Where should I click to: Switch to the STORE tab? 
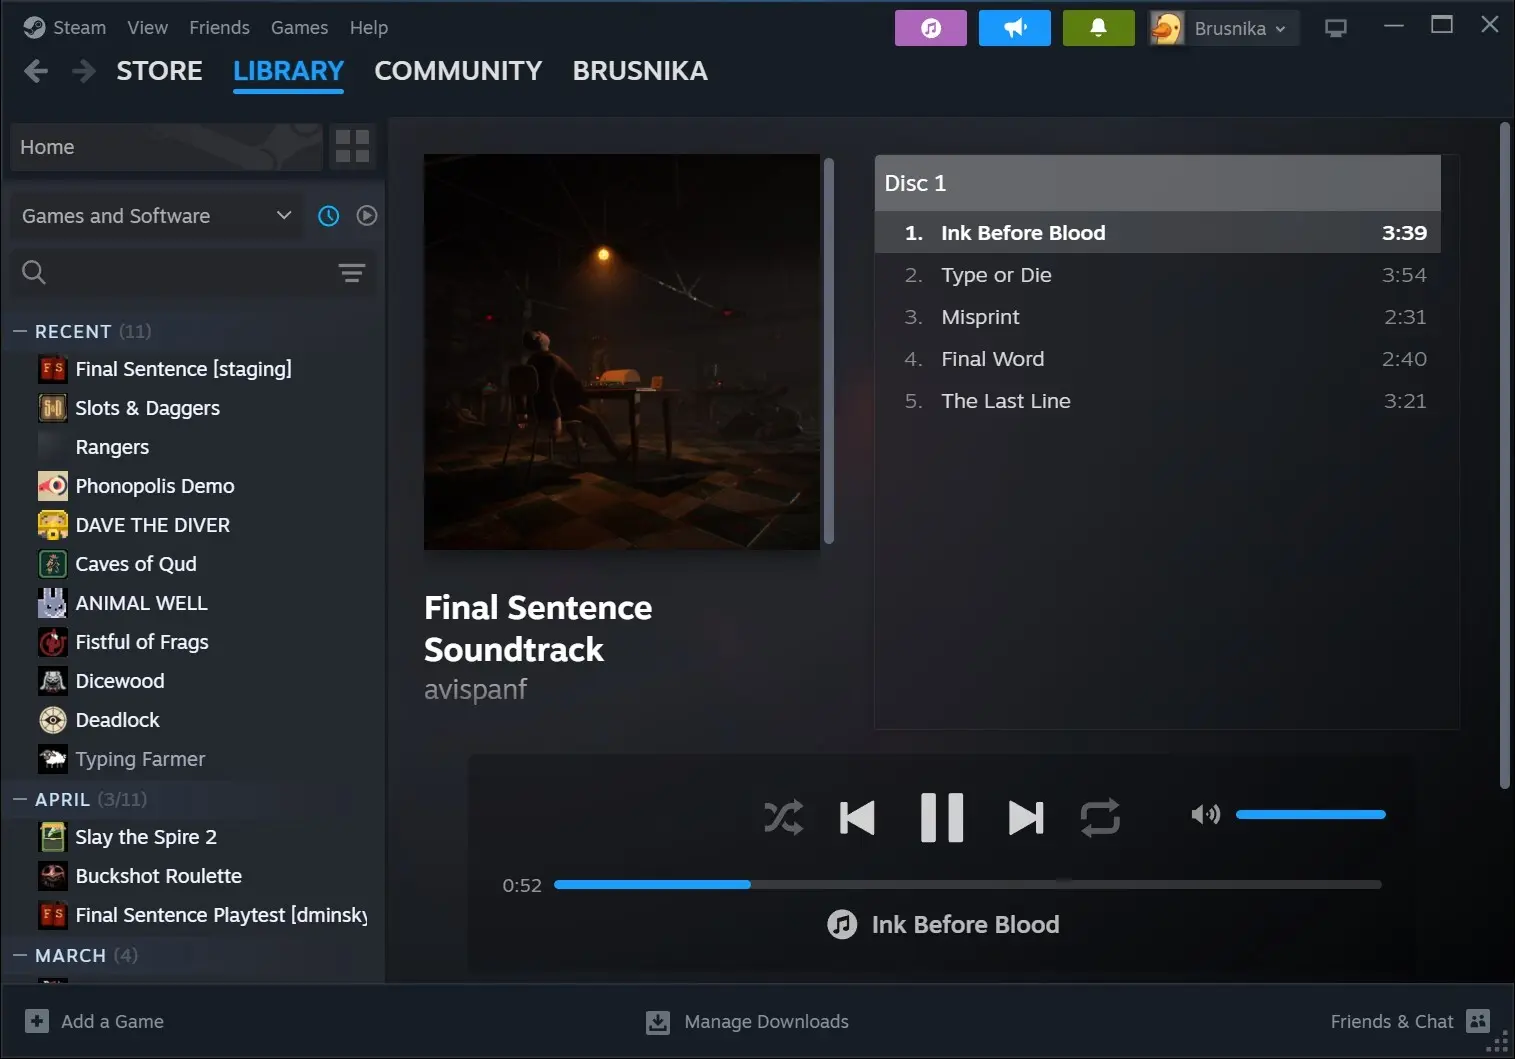pyautogui.click(x=159, y=71)
